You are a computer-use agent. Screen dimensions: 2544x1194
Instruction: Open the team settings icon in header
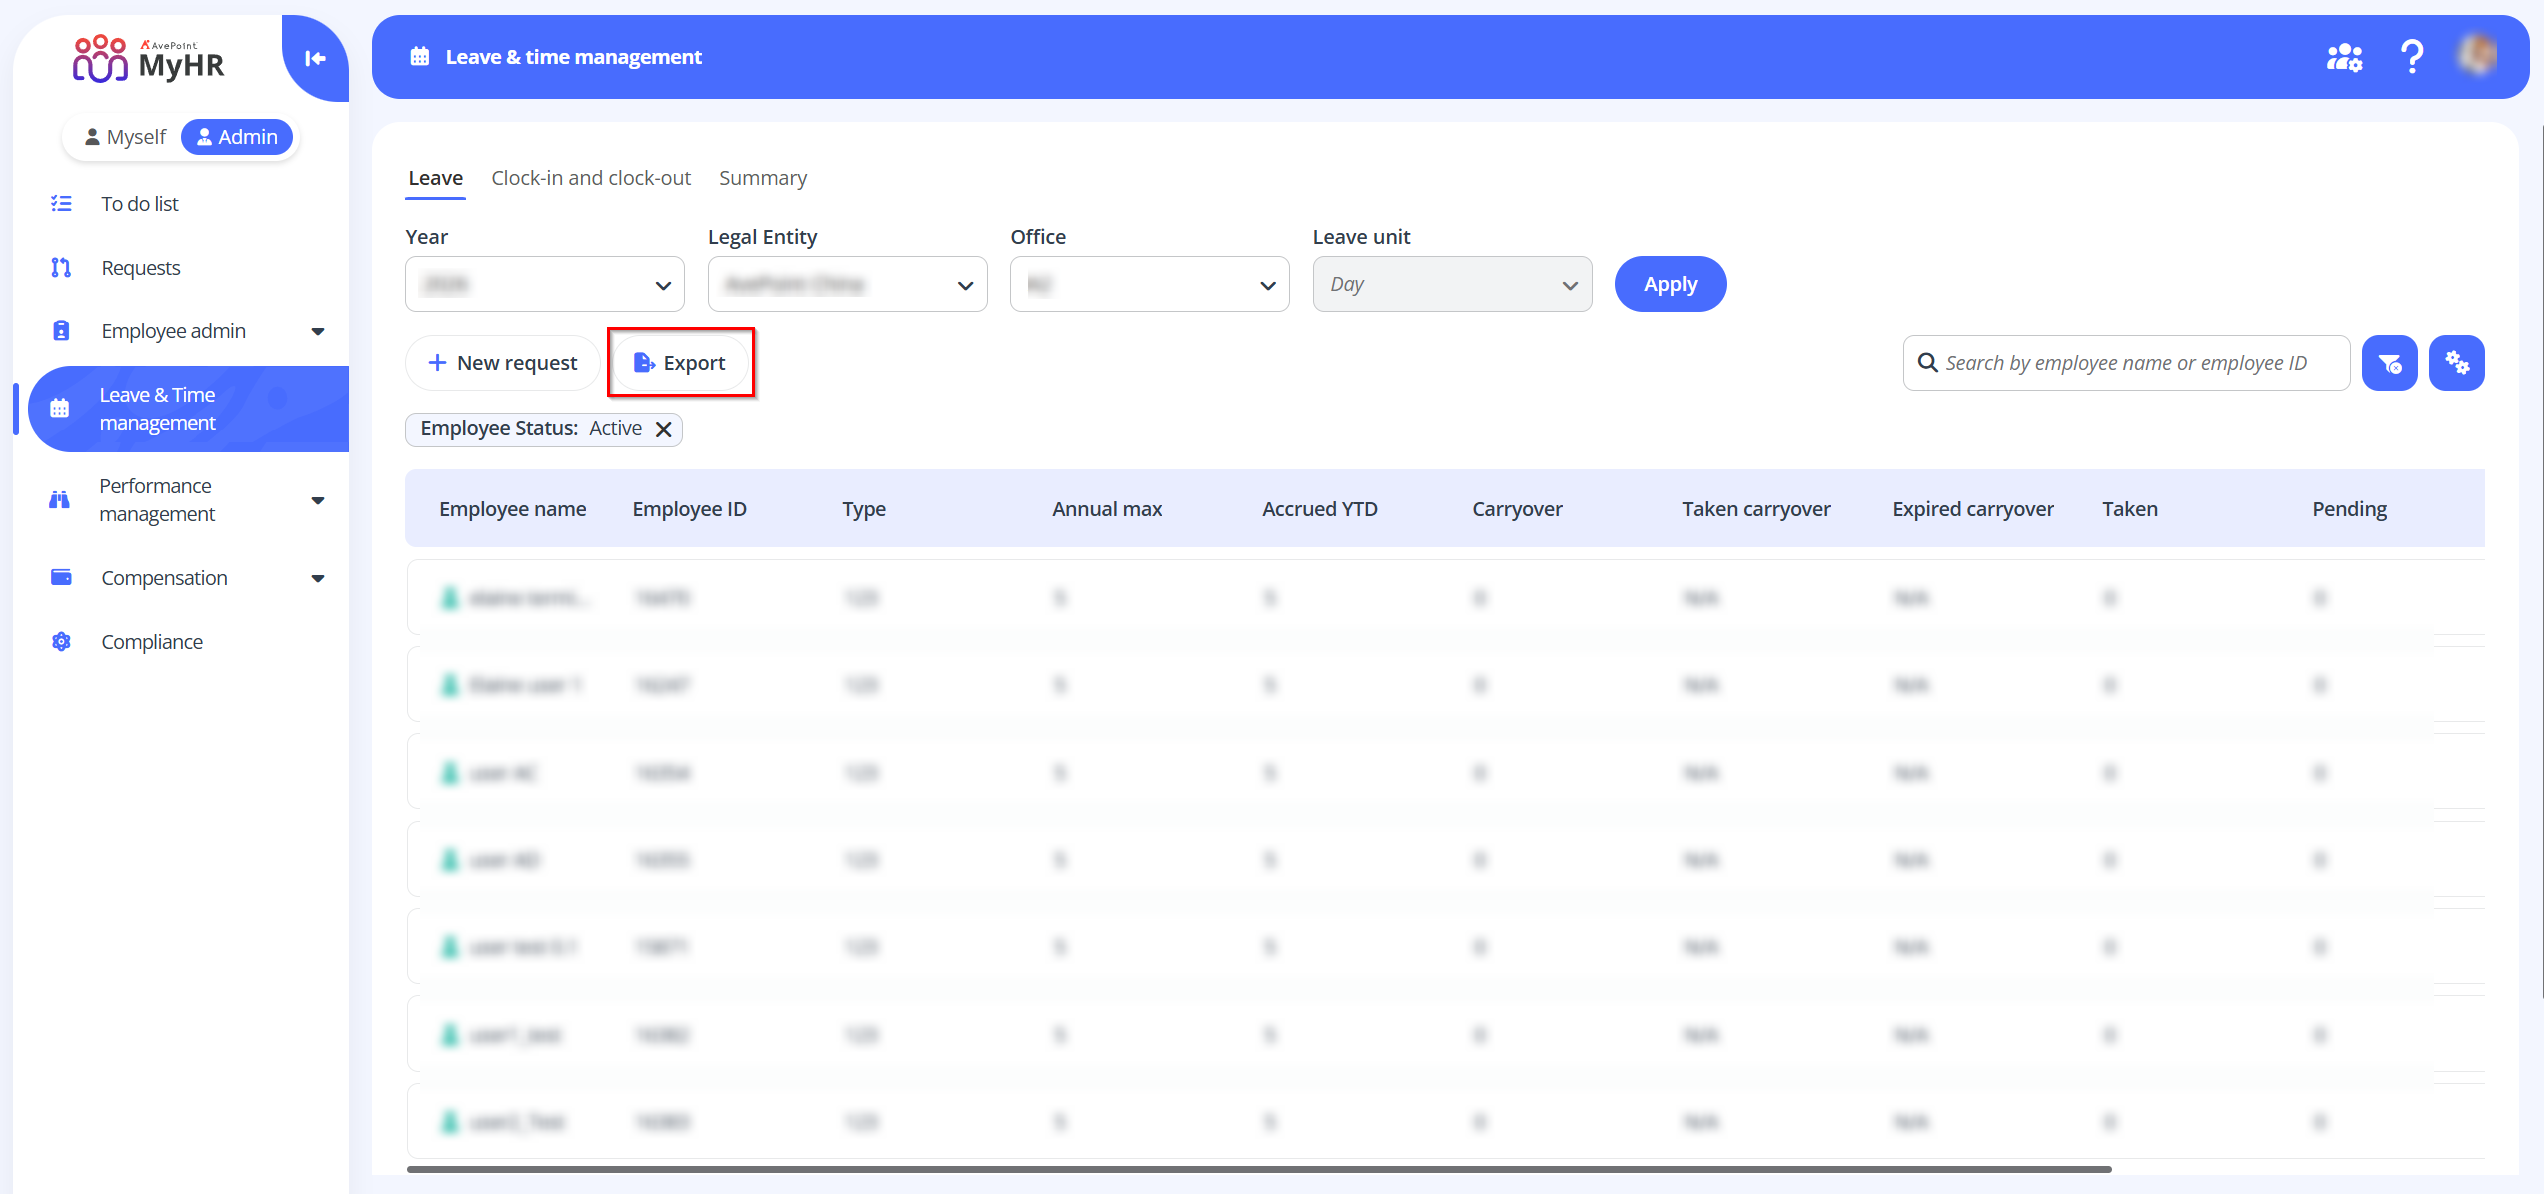click(2343, 57)
